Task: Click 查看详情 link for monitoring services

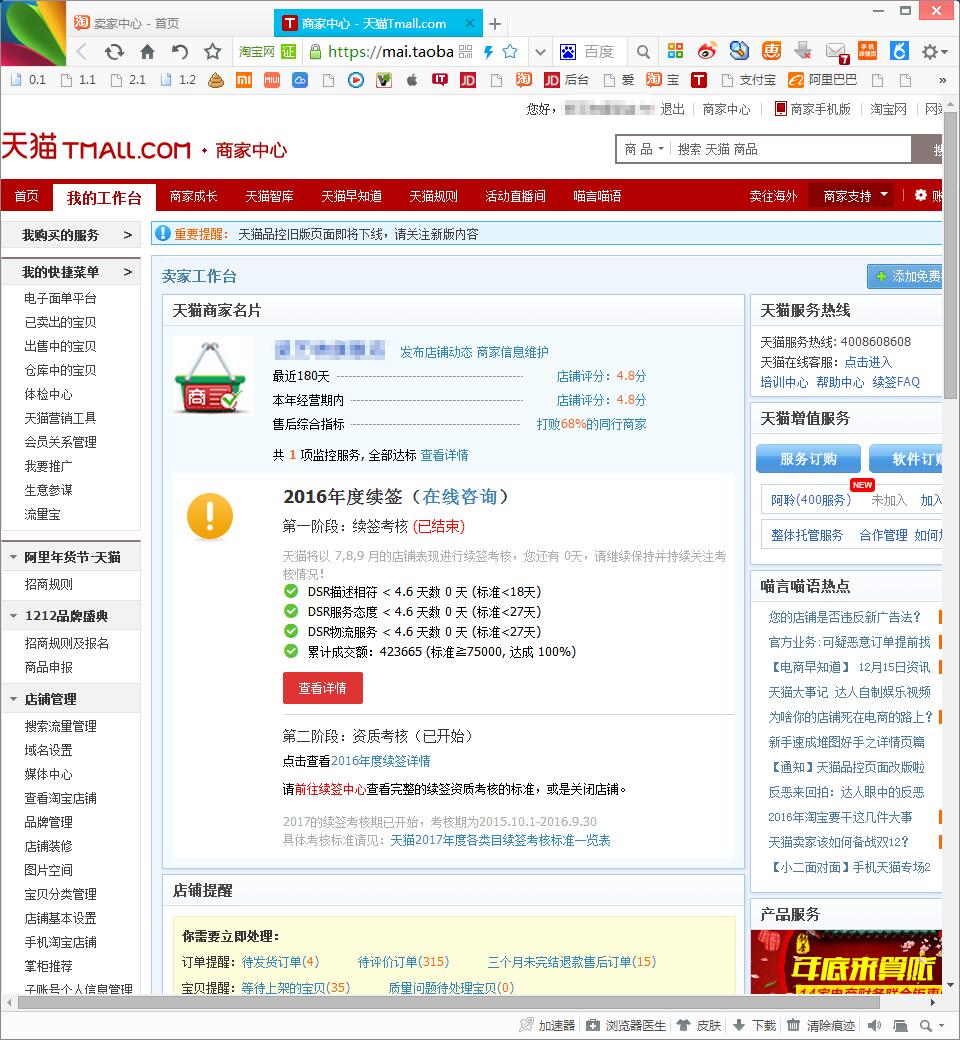Action: pyautogui.click(x=445, y=455)
